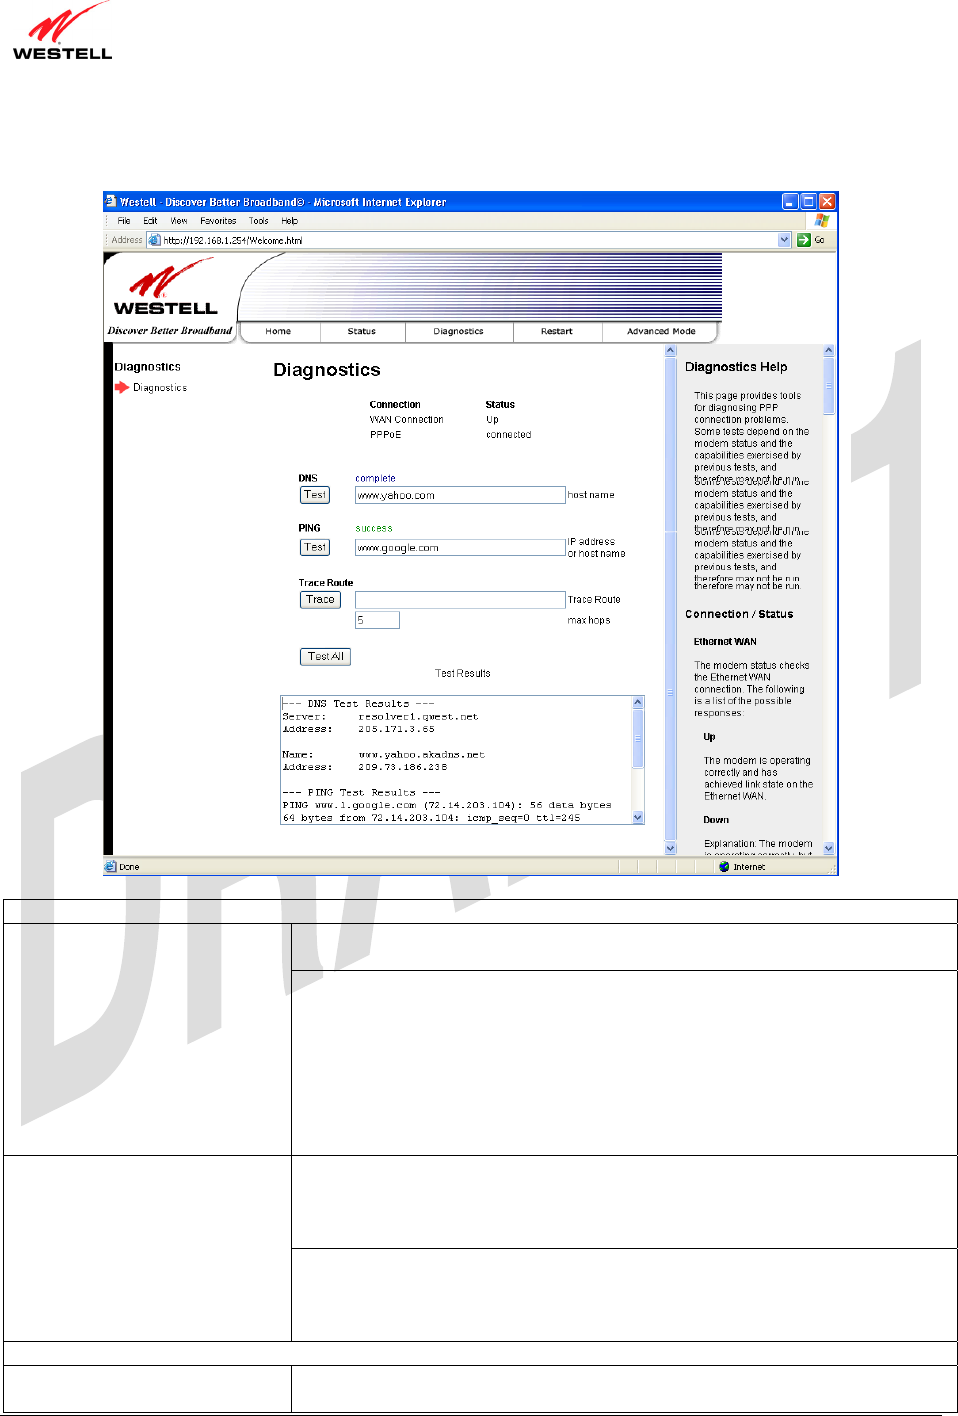Click the Diagnostics link in left sidebar

click(160, 388)
